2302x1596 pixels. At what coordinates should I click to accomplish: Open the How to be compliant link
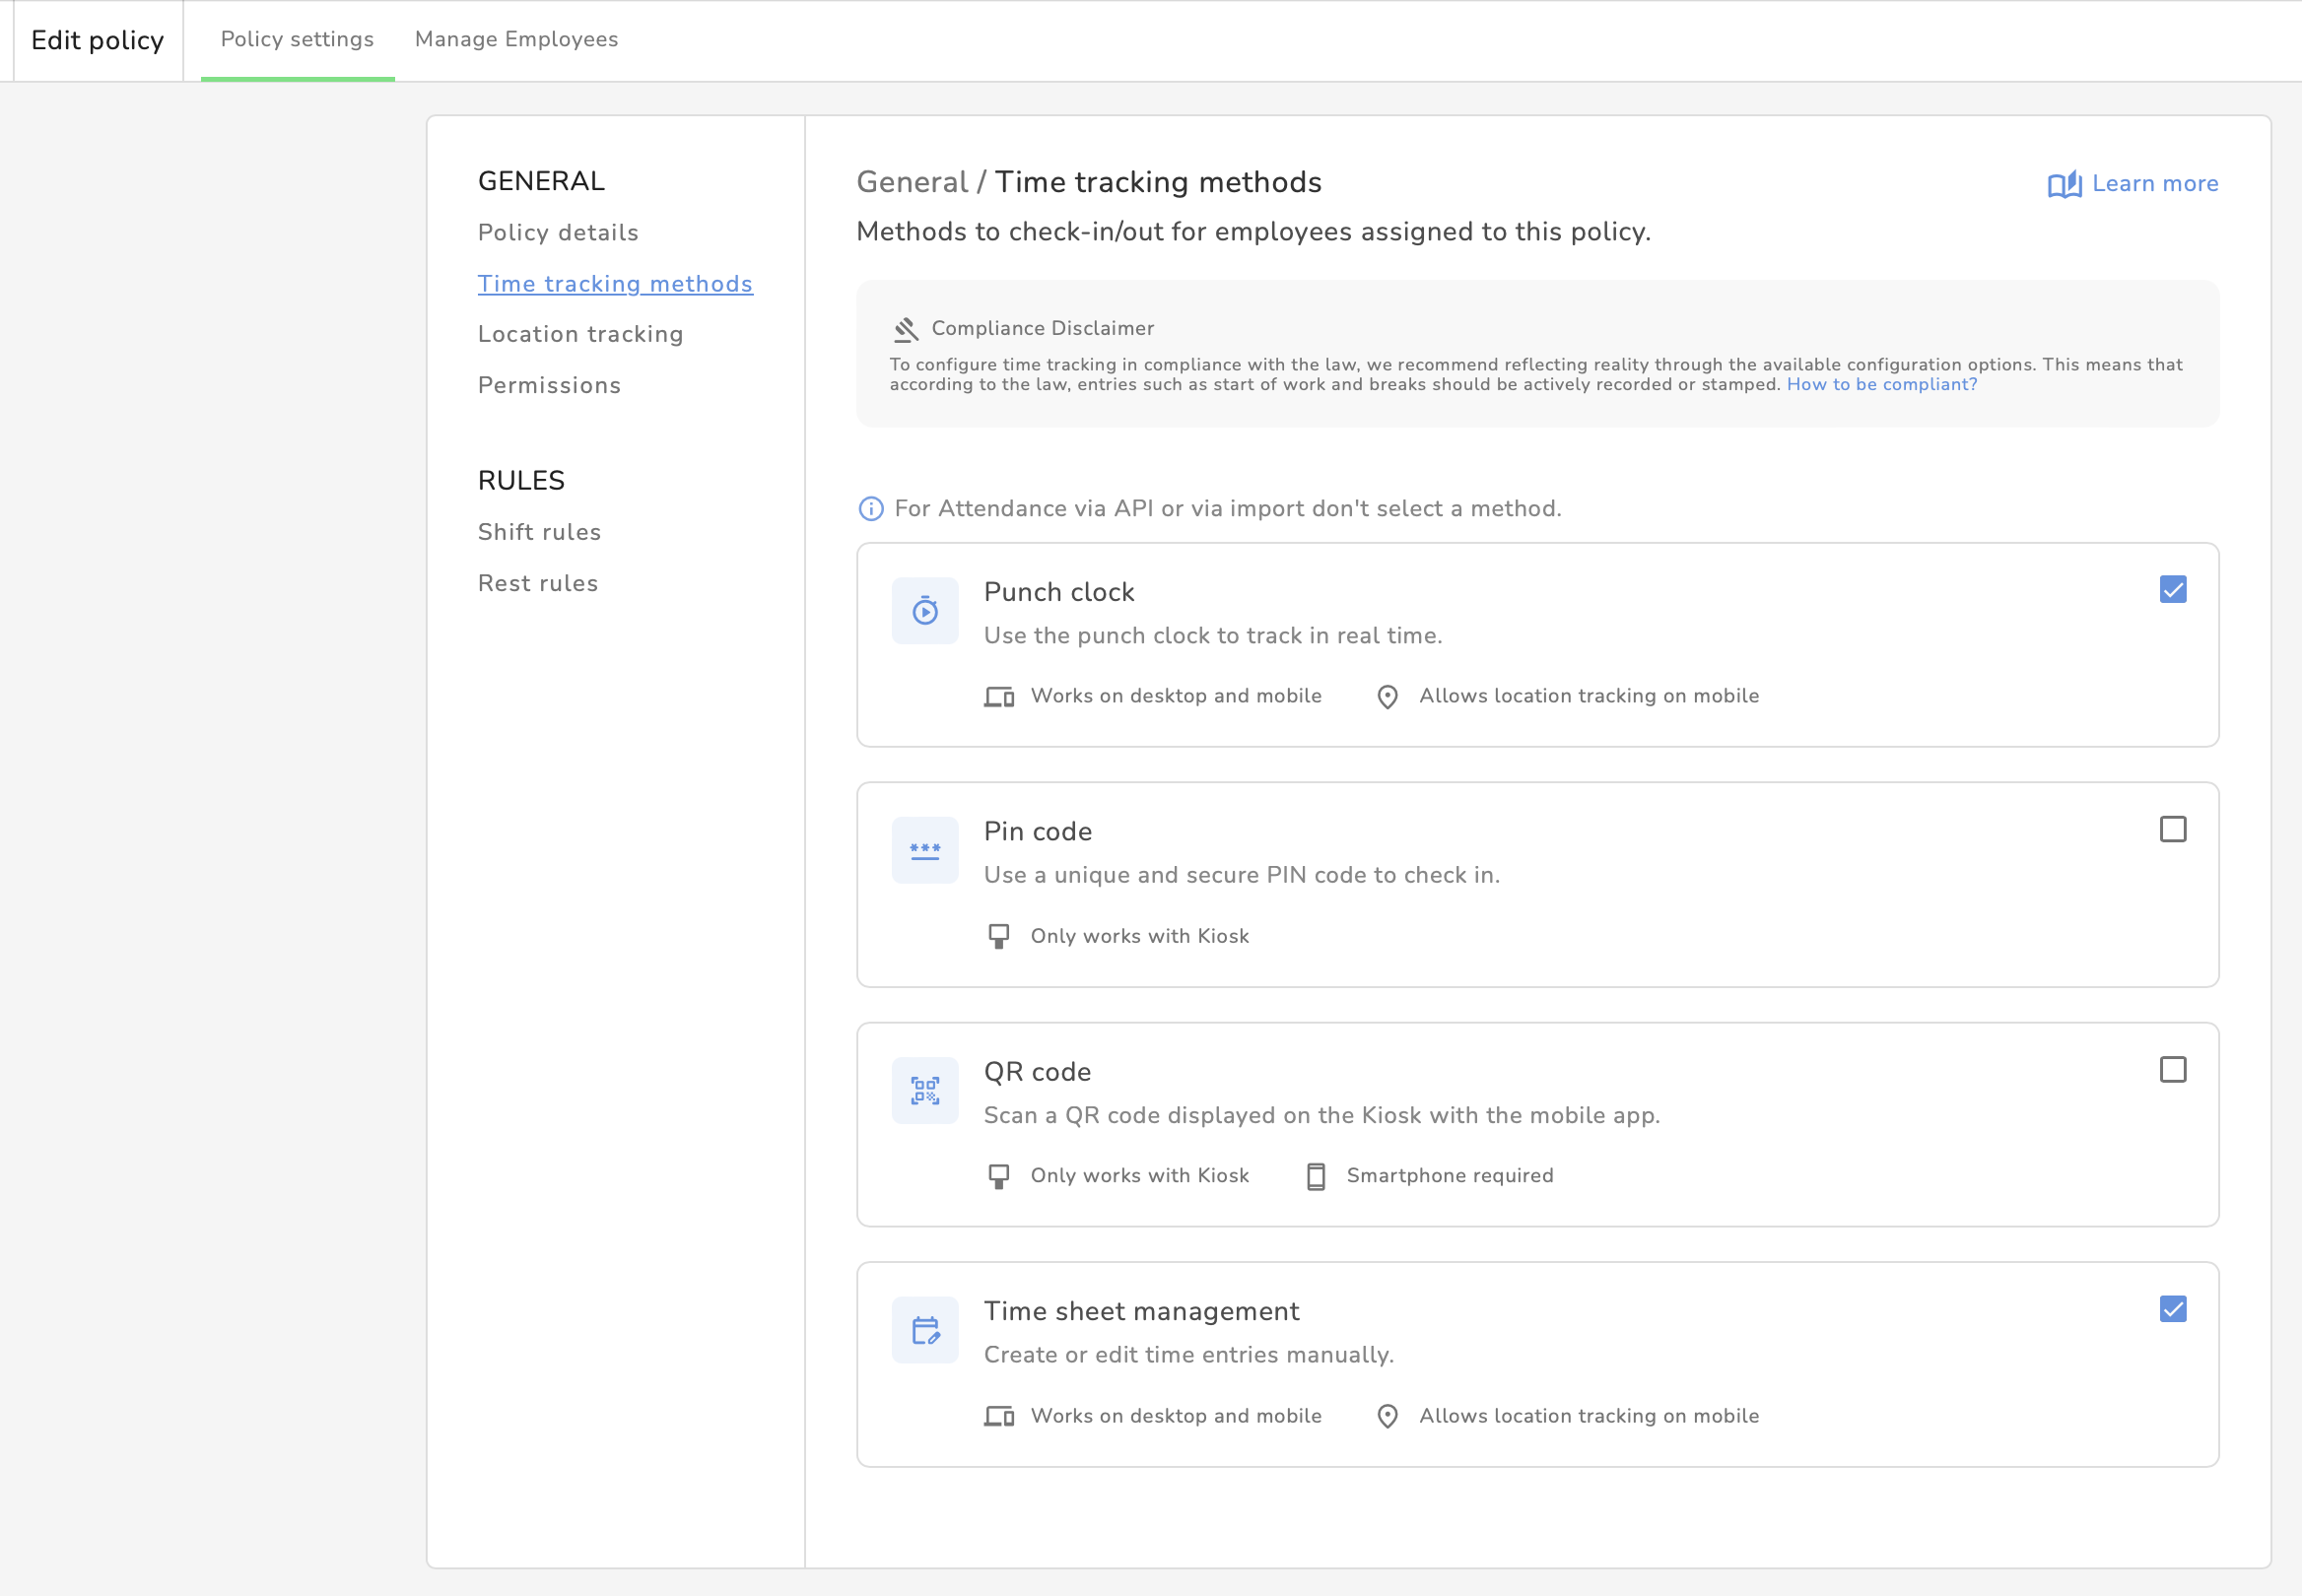(x=1881, y=384)
